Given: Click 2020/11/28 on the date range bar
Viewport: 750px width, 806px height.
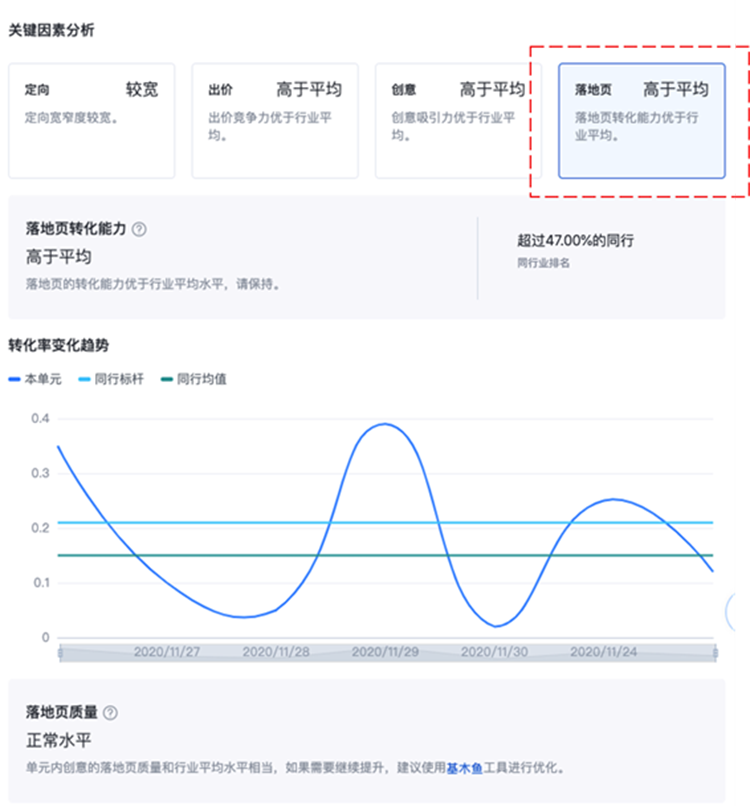Looking at the screenshot, I should pyautogui.click(x=276, y=652).
